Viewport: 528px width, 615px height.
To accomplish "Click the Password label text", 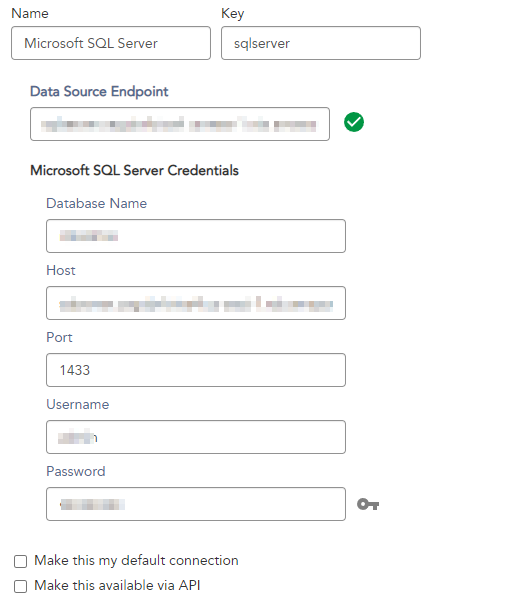I will (x=76, y=471).
